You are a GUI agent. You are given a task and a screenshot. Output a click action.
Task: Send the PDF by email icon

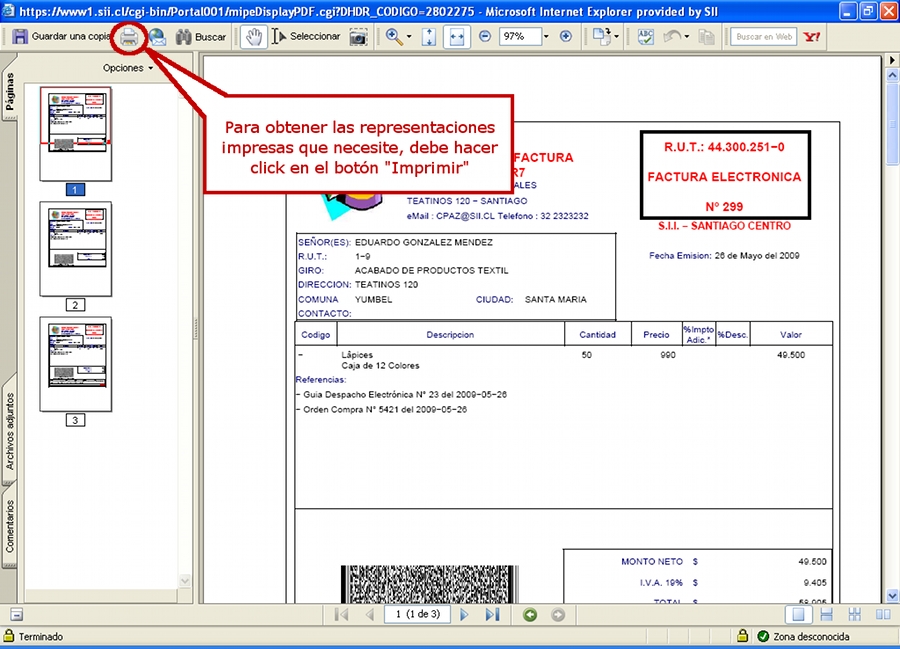(157, 37)
